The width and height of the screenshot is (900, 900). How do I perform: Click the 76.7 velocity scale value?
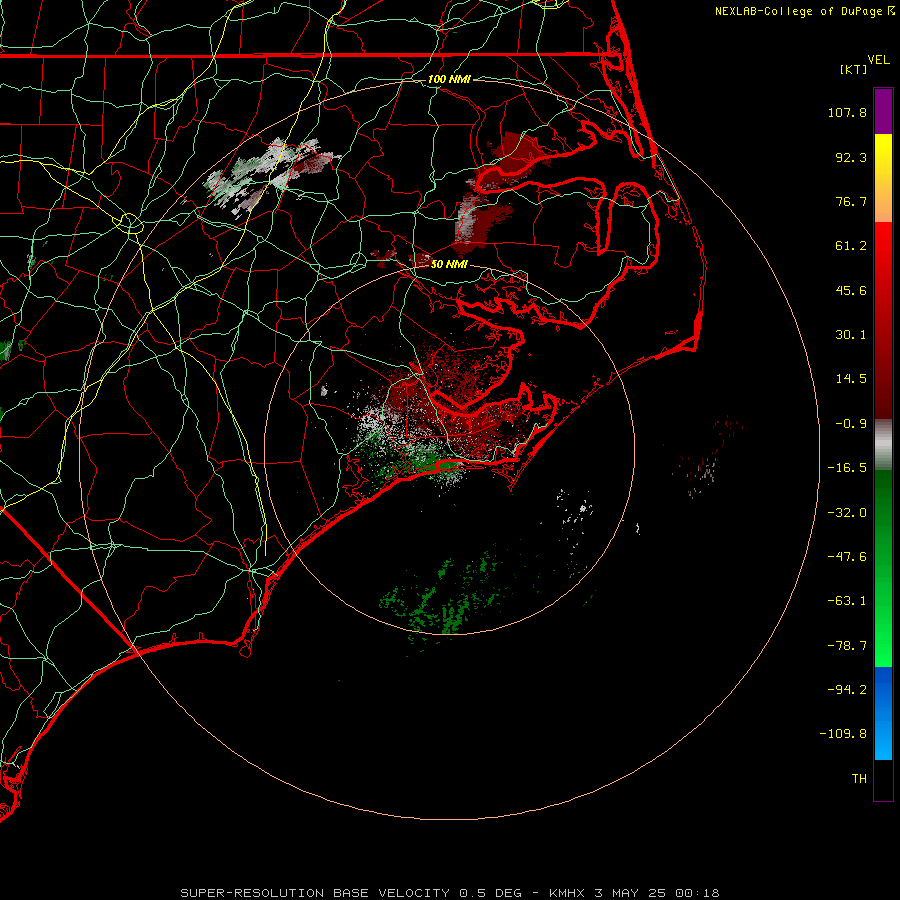point(851,201)
